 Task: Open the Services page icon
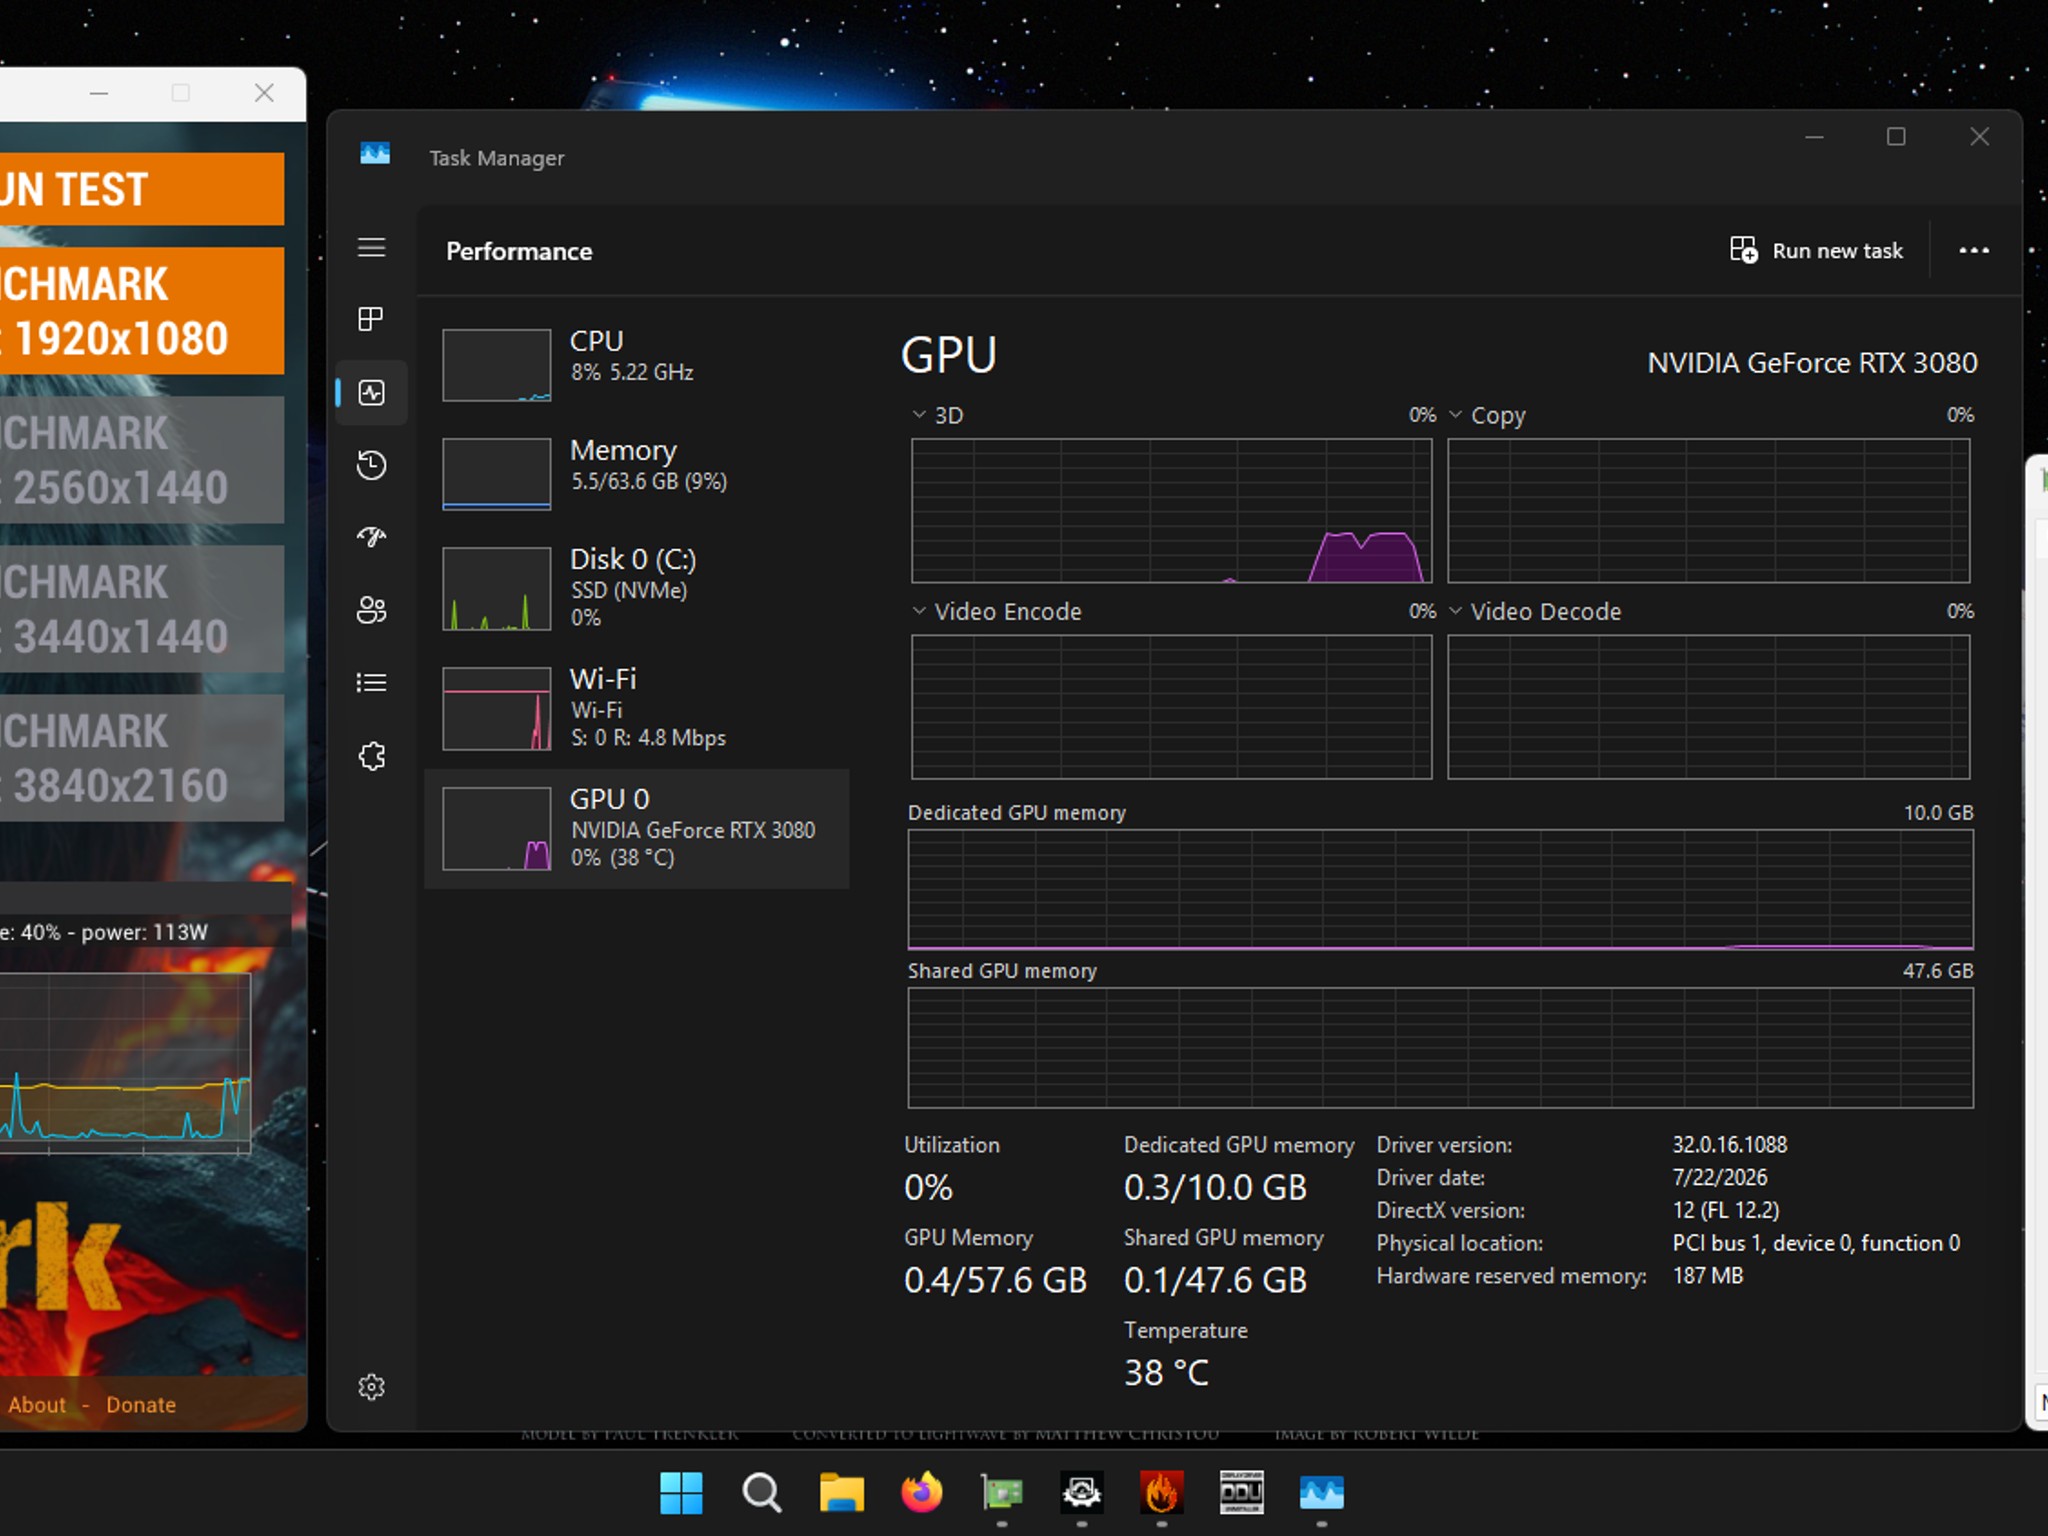click(x=371, y=756)
